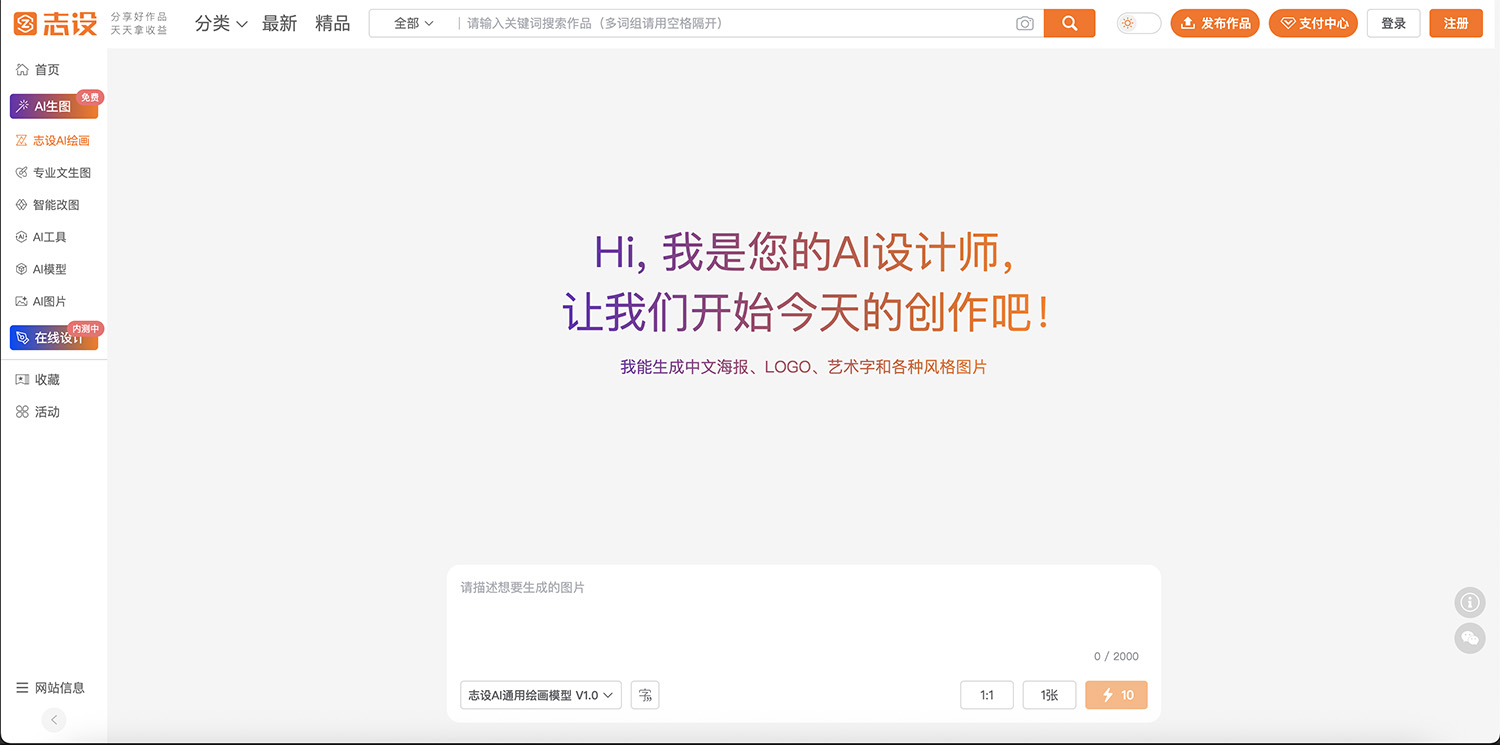Screen dimensions: 1500x745
Task: Open the 分类 category dropdown
Action: [221, 23]
